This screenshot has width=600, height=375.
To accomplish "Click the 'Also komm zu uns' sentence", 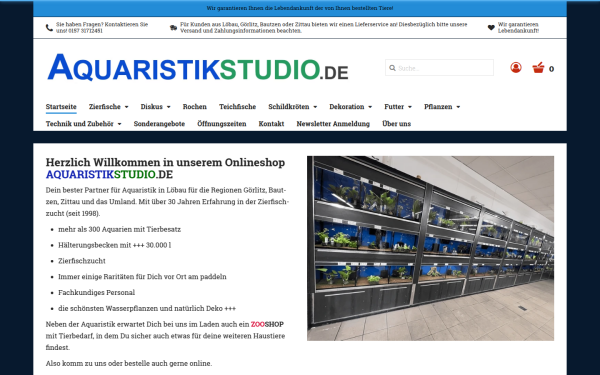I will coord(129,363).
